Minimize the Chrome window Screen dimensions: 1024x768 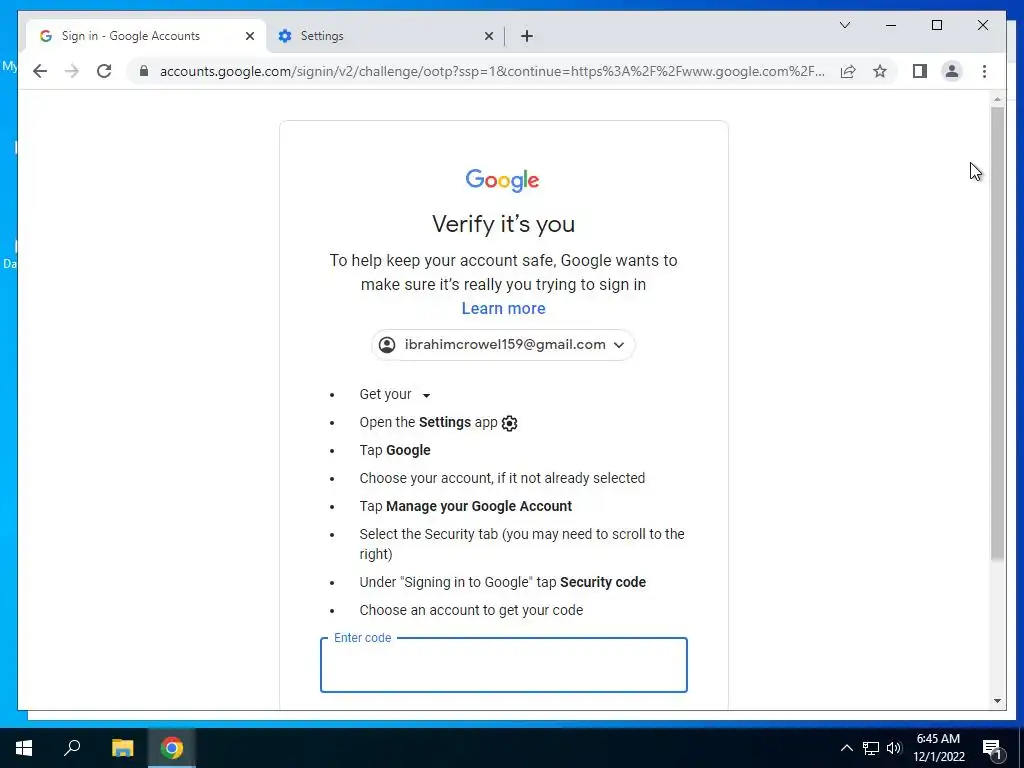pyautogui.click(x=891, y=25)
